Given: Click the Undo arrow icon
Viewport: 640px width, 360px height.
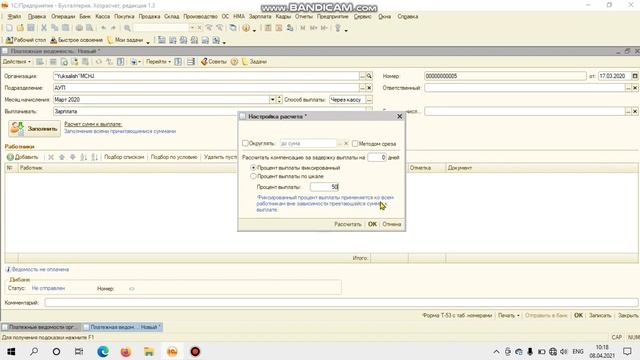Looking at the screenshot, I should tap(103, 28).
